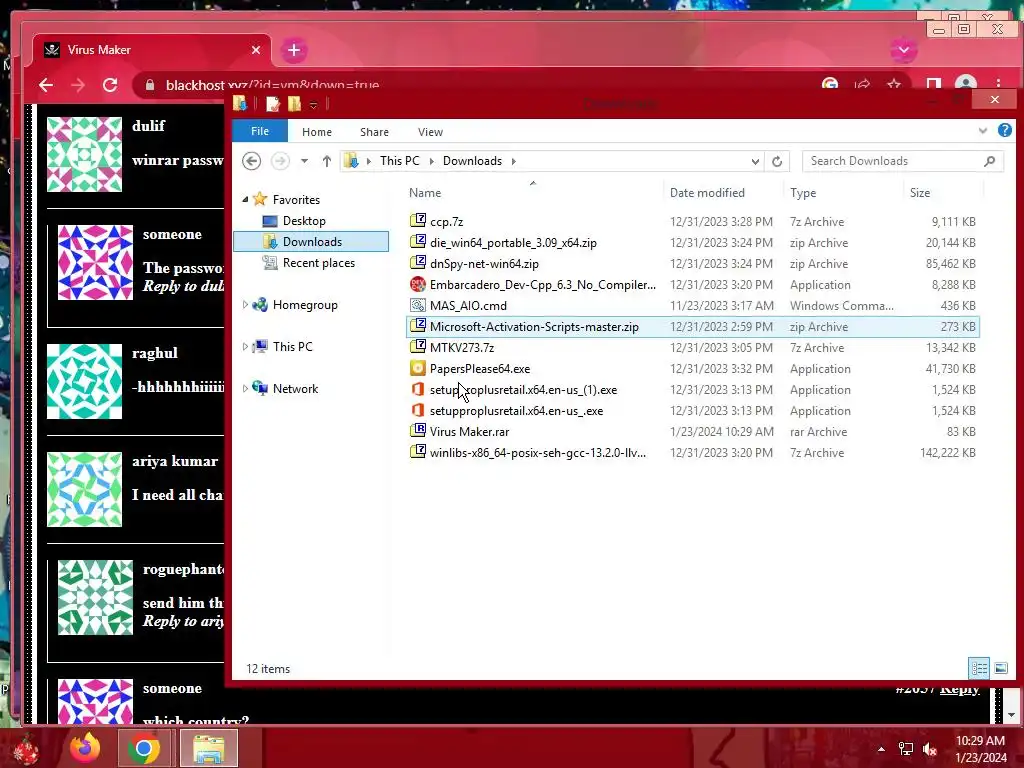Click the Chrome address bar URL
Screen dimensions: 1024x768
[272, 85]
